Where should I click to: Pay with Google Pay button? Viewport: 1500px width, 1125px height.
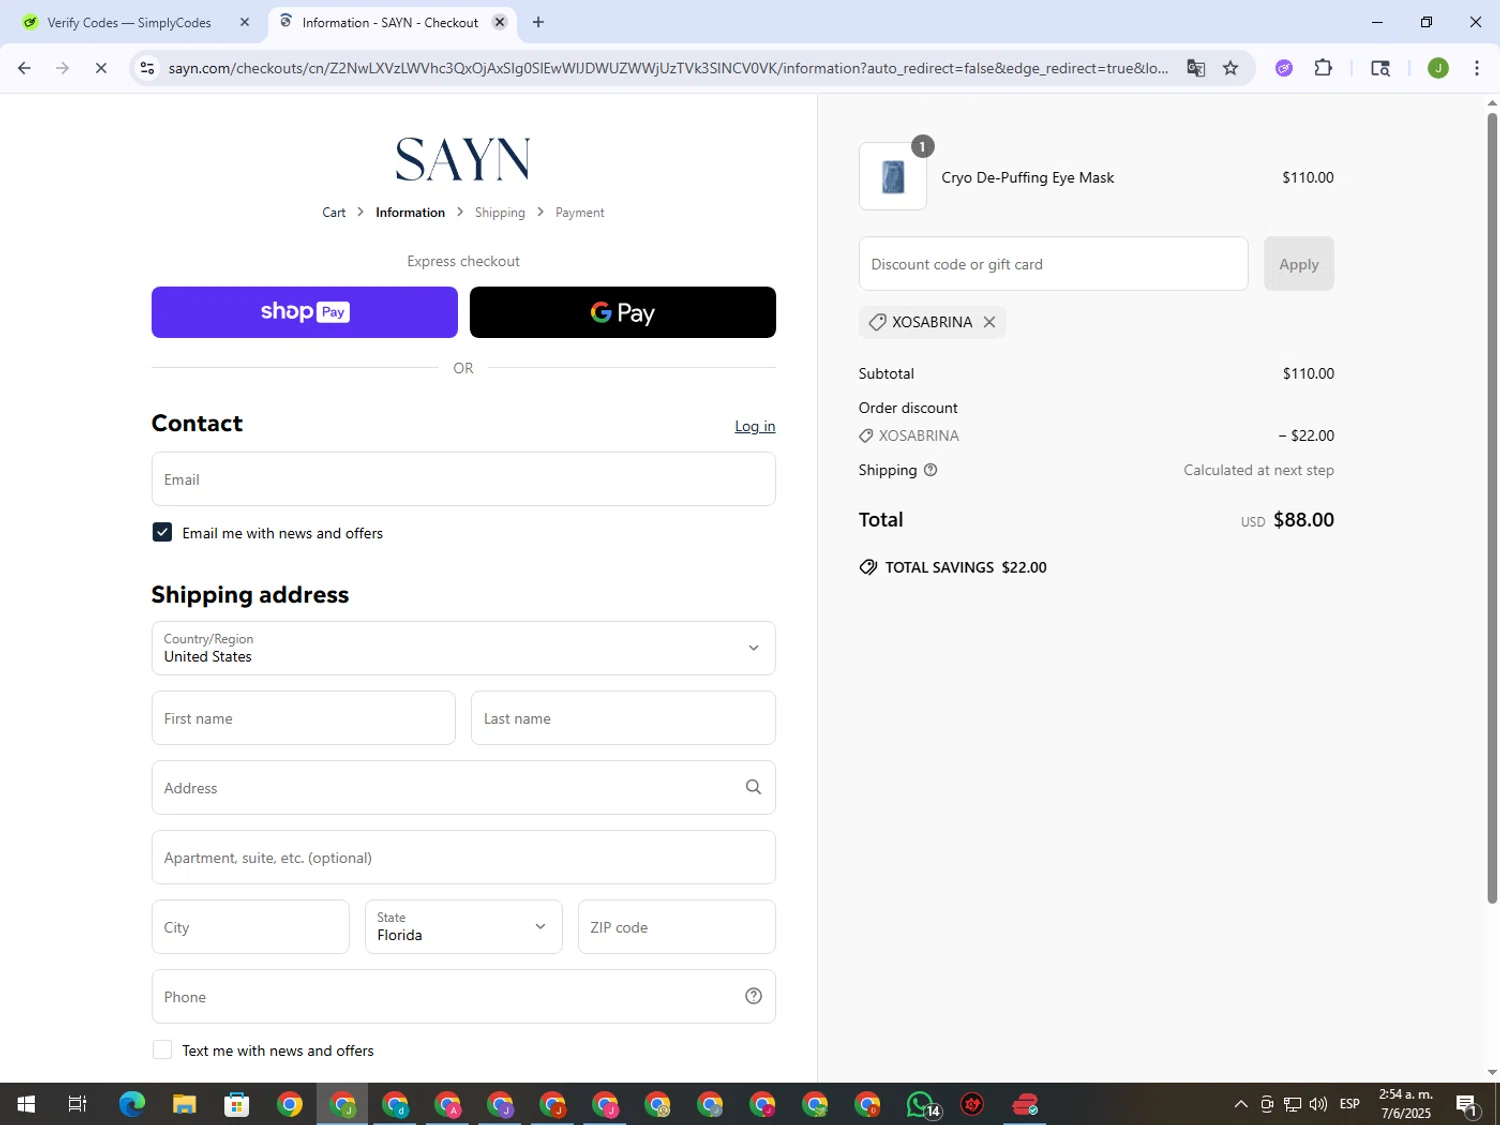coord(622,312)
